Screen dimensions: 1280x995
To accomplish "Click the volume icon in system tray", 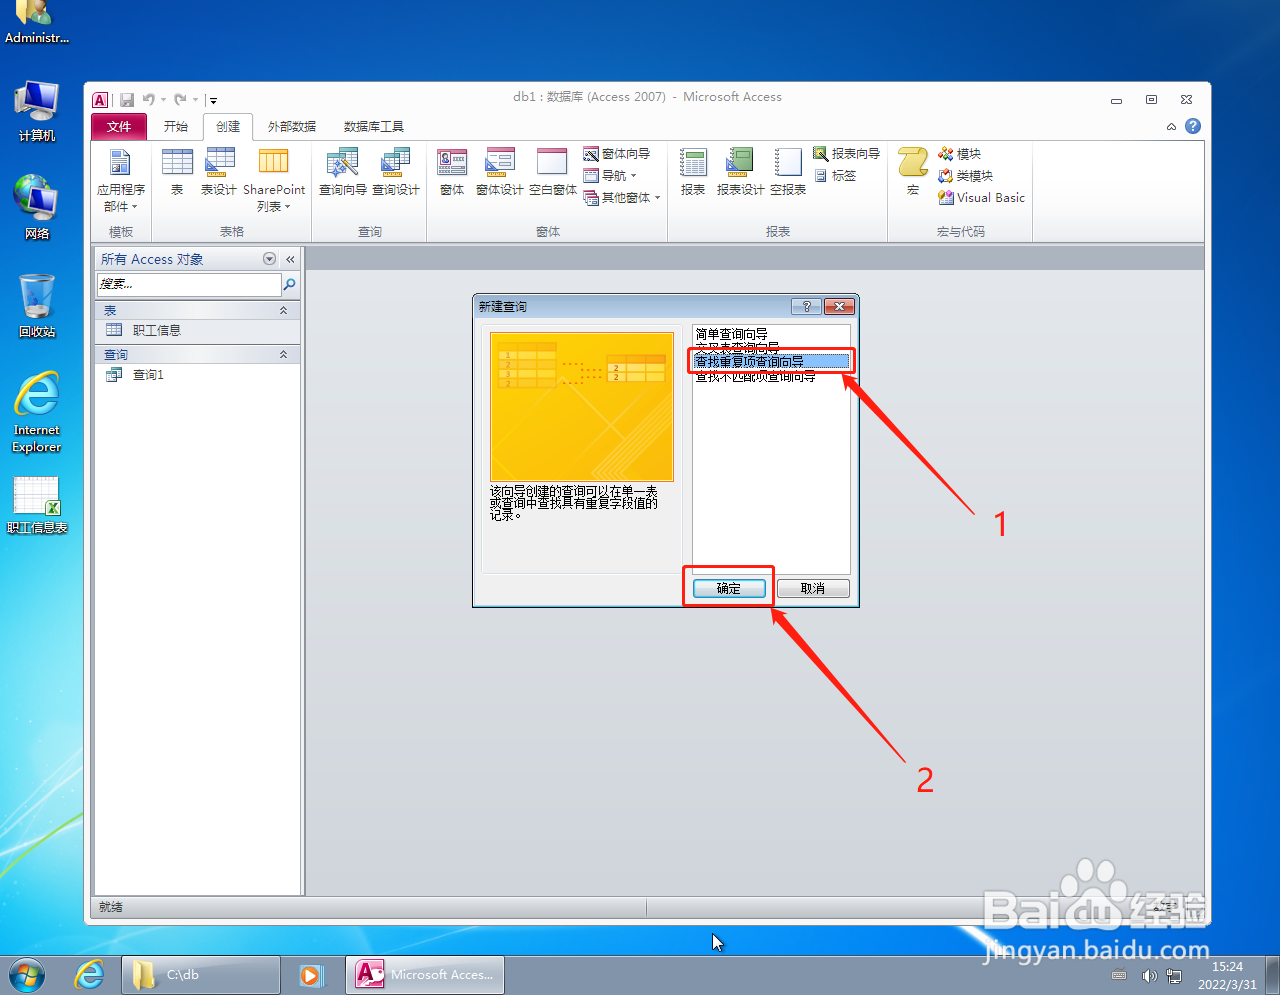I will pyautogui.click(x=1149, y=975).
